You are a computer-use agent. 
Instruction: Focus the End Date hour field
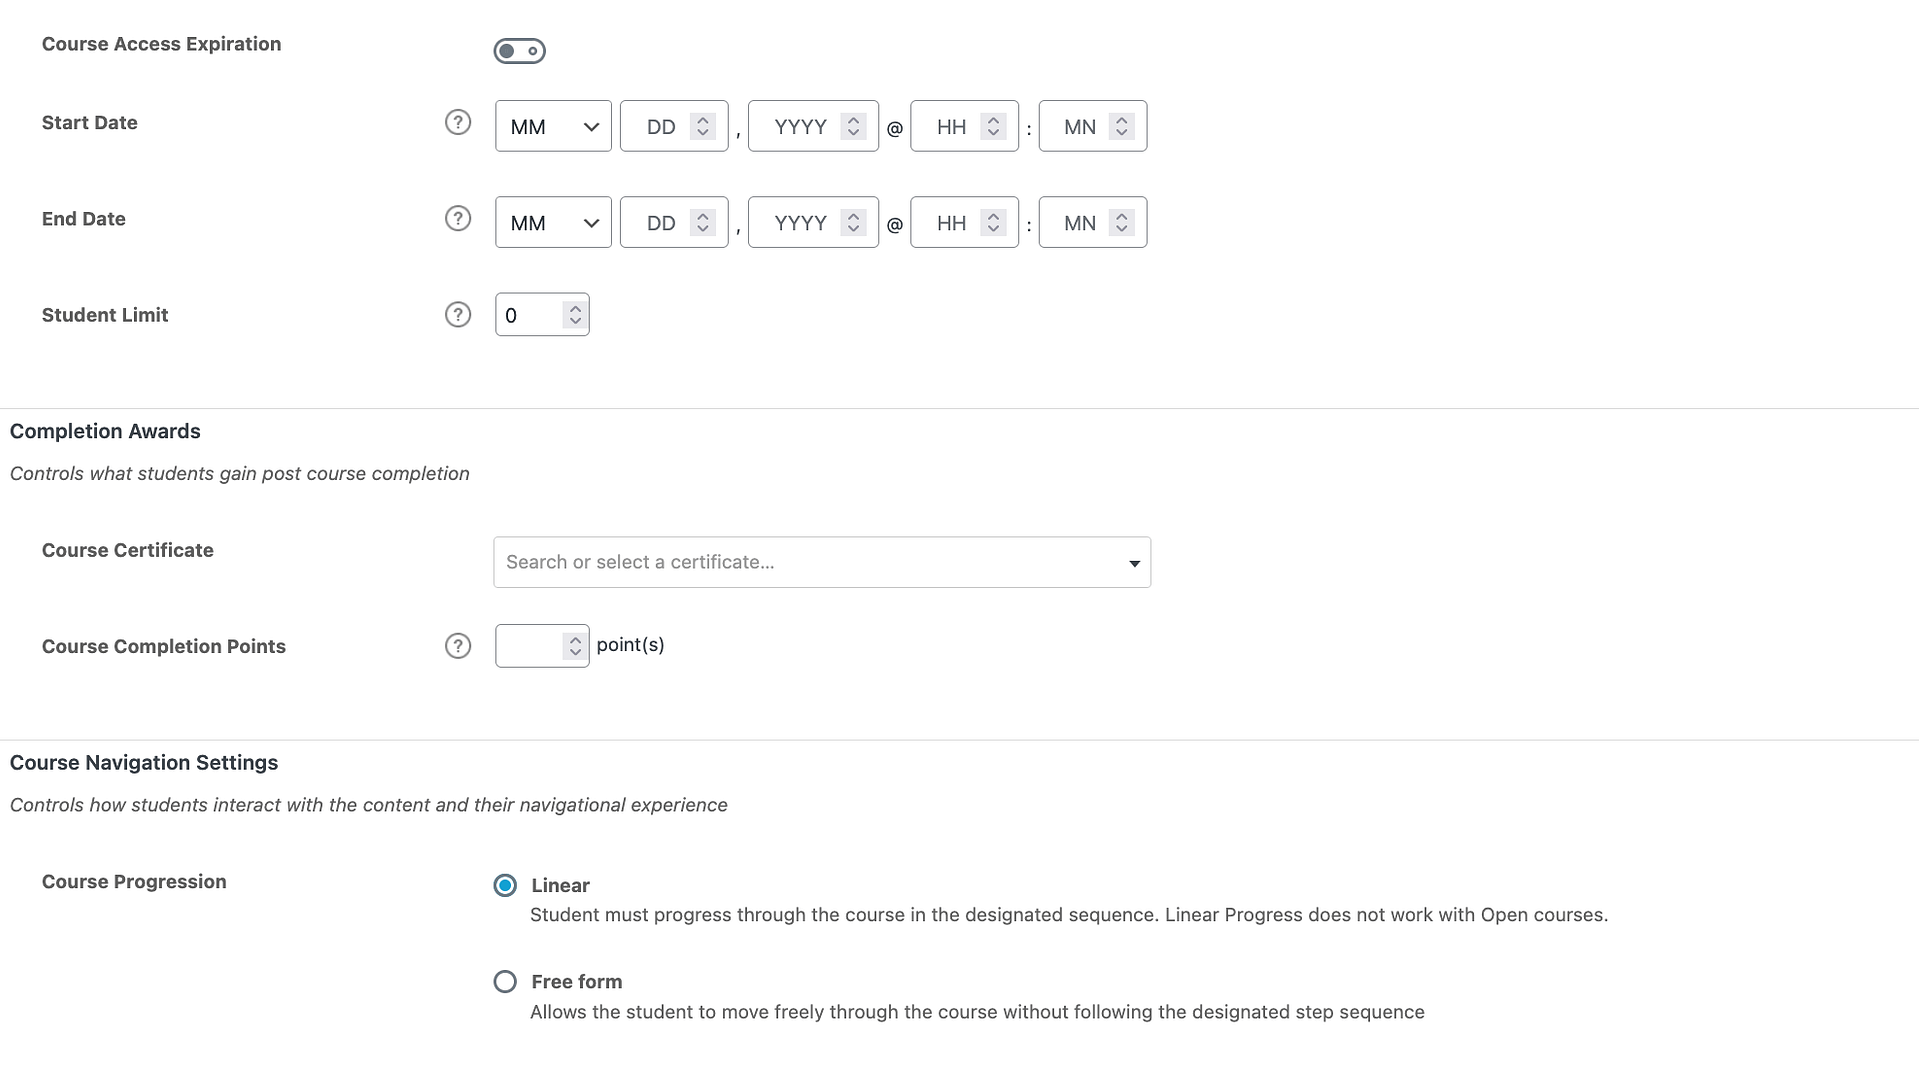point(950,223)
